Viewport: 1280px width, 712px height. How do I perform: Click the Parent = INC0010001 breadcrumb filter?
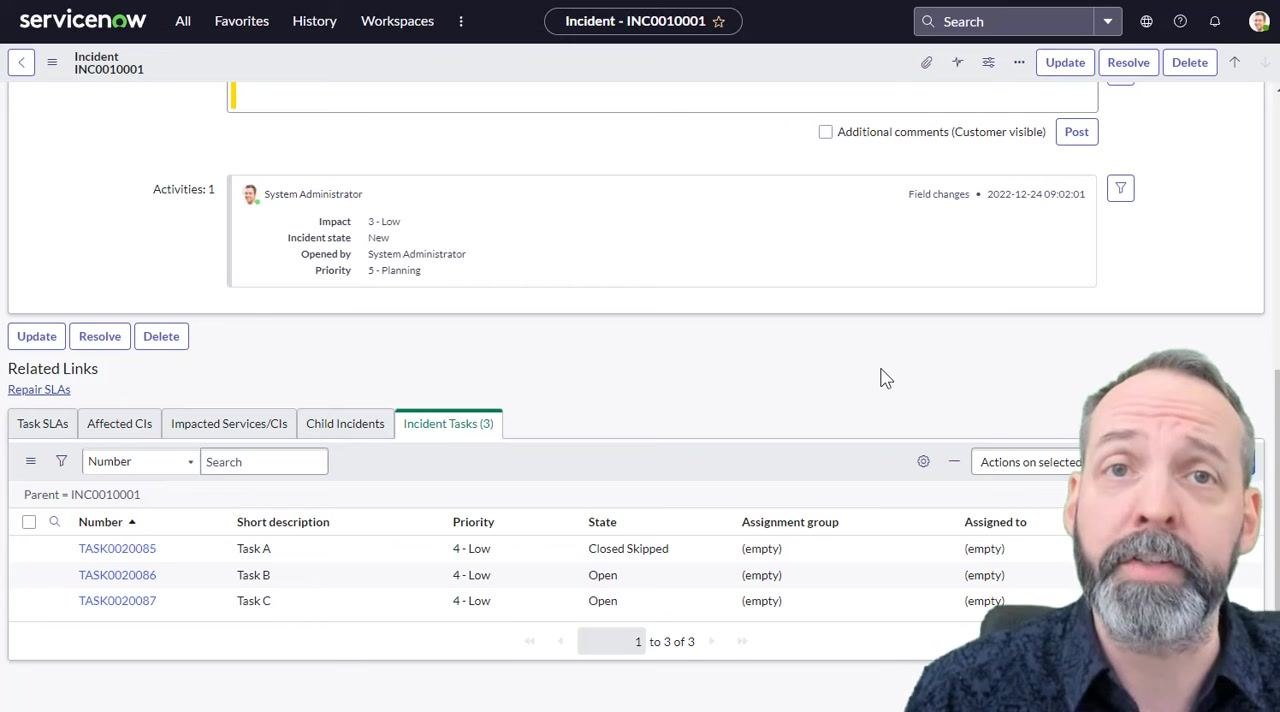[82, 494]
